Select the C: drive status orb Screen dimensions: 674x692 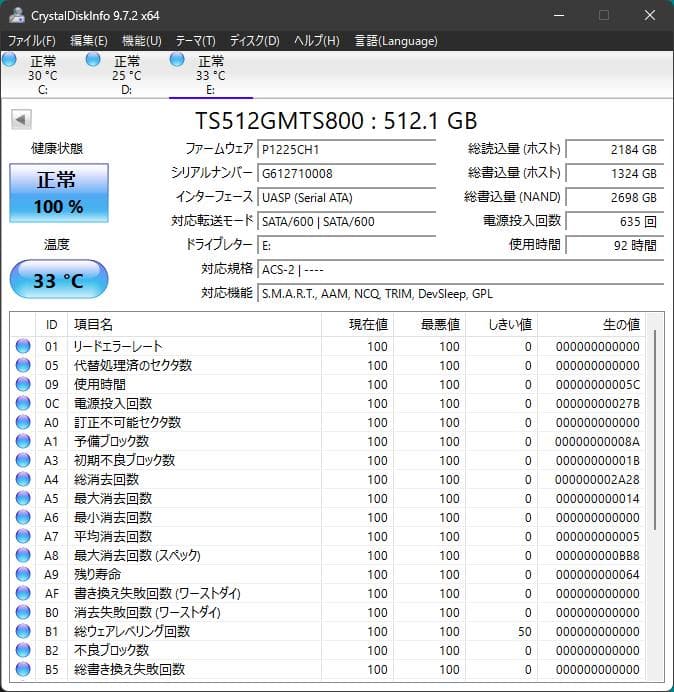pos(9,59)
